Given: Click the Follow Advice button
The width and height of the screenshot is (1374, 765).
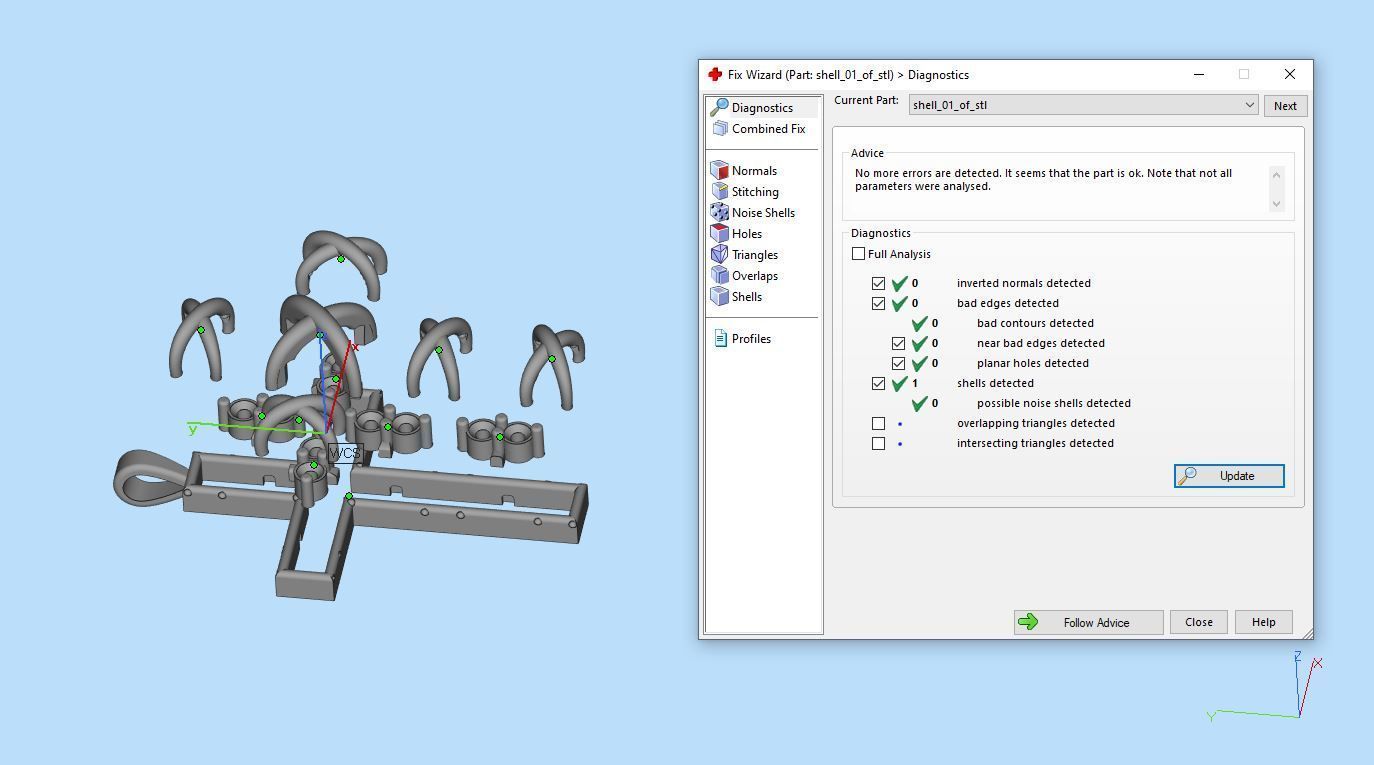Looking at the screenshot, I should click(1088, 622).
